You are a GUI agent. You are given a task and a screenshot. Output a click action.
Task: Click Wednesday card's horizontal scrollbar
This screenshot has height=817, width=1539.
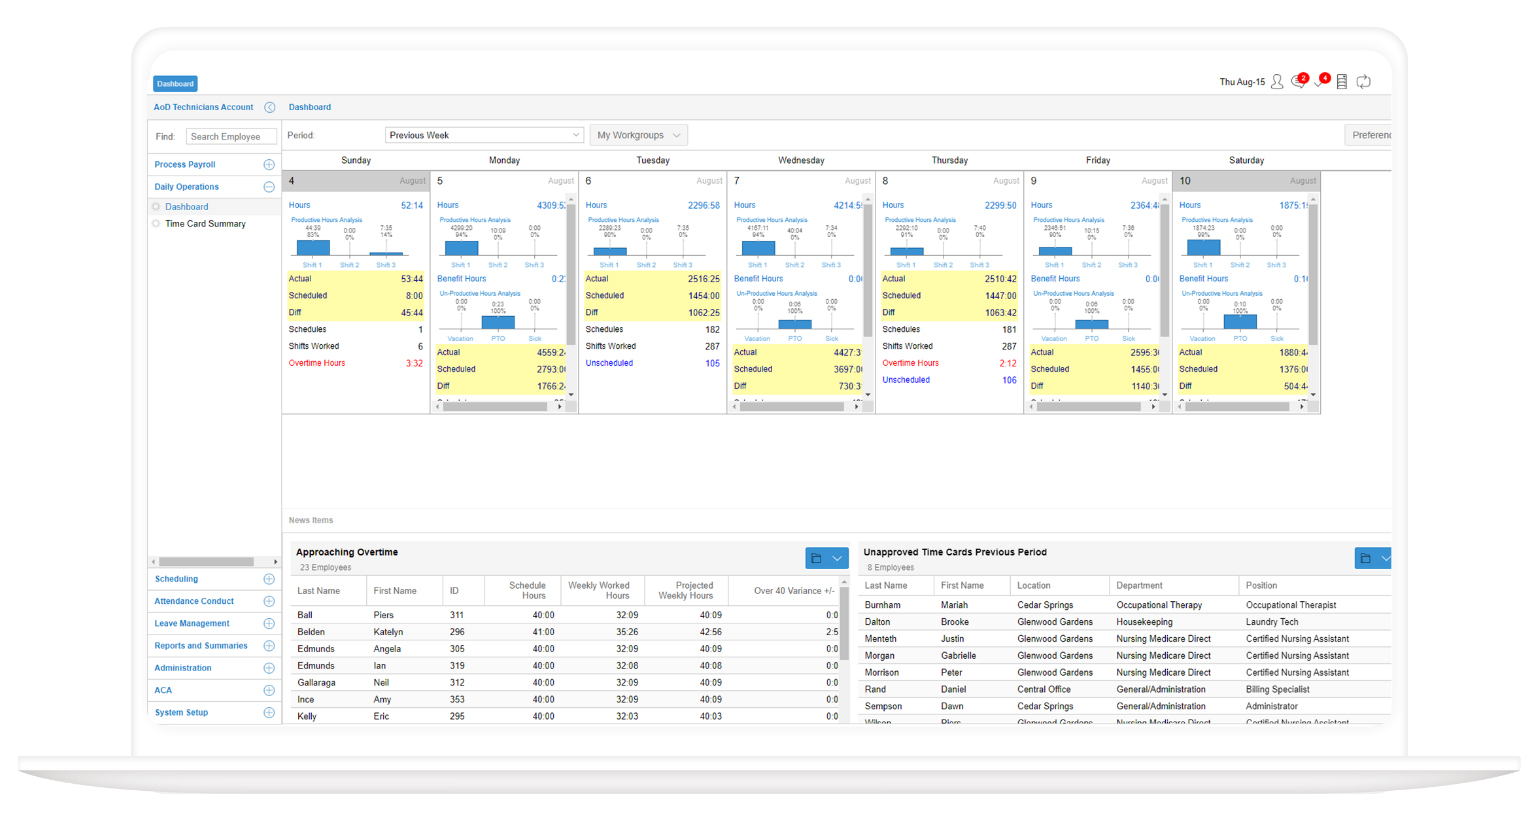click(792, 407)
